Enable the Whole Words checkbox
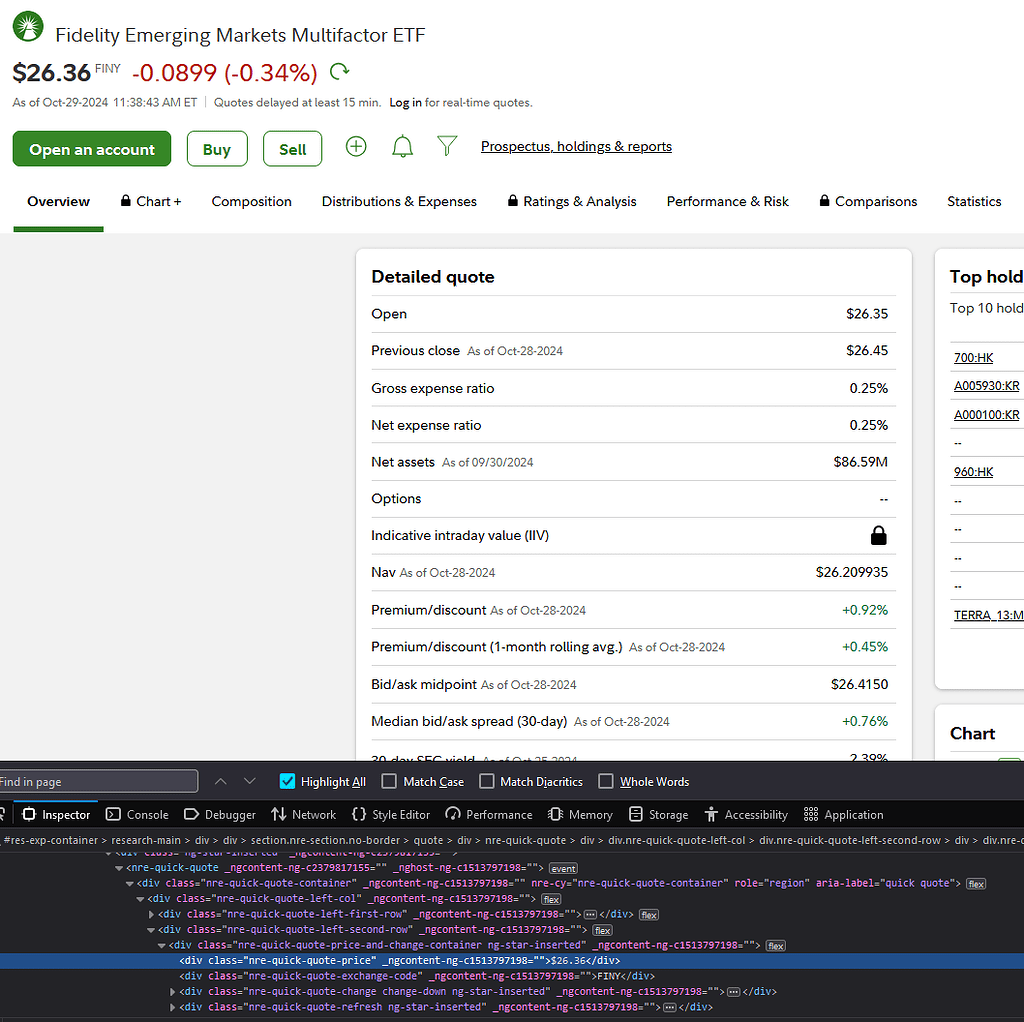 605,781
